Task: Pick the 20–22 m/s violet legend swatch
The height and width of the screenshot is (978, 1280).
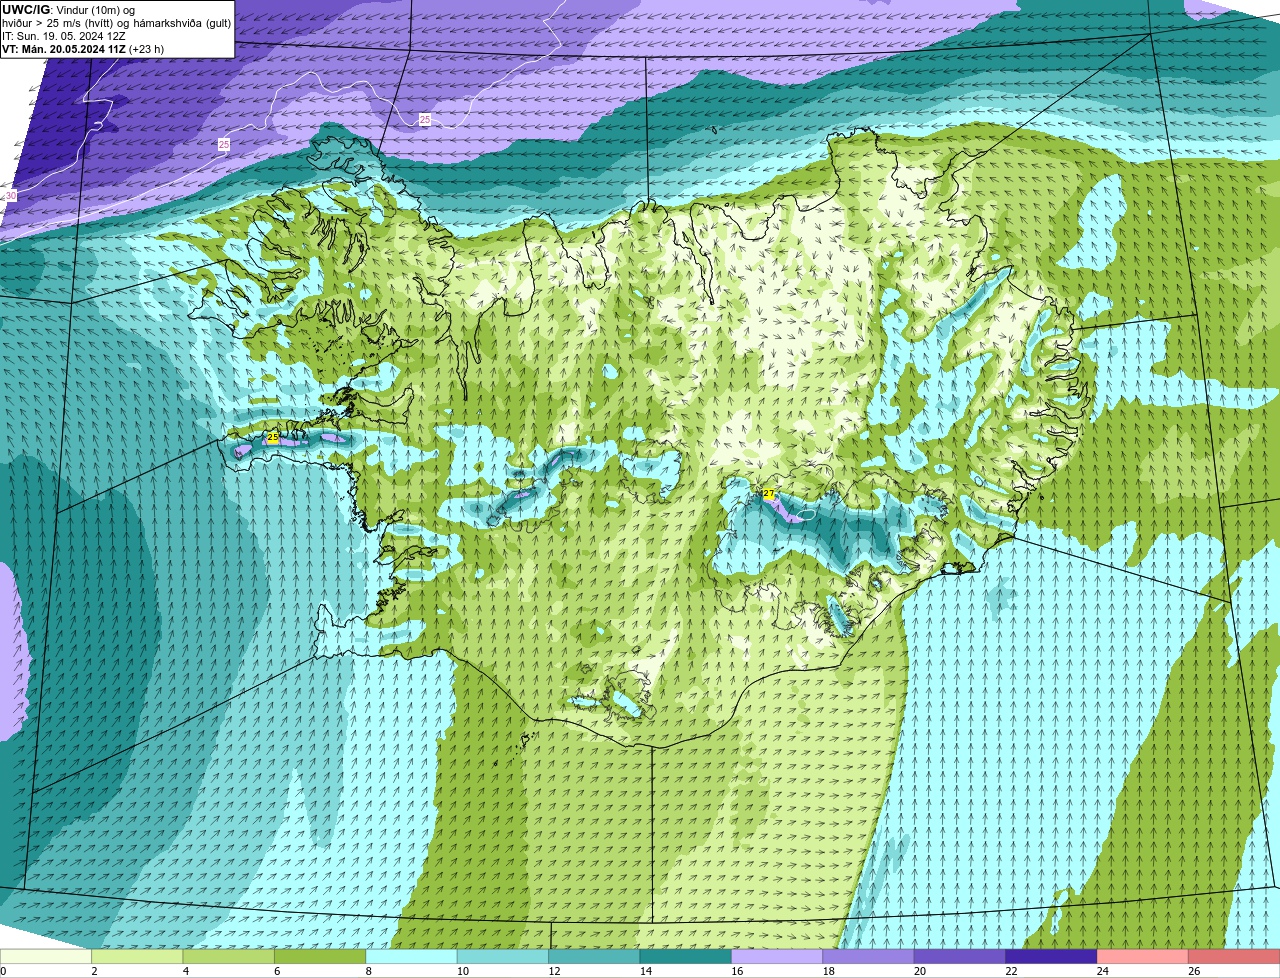Action: point(960,956)
